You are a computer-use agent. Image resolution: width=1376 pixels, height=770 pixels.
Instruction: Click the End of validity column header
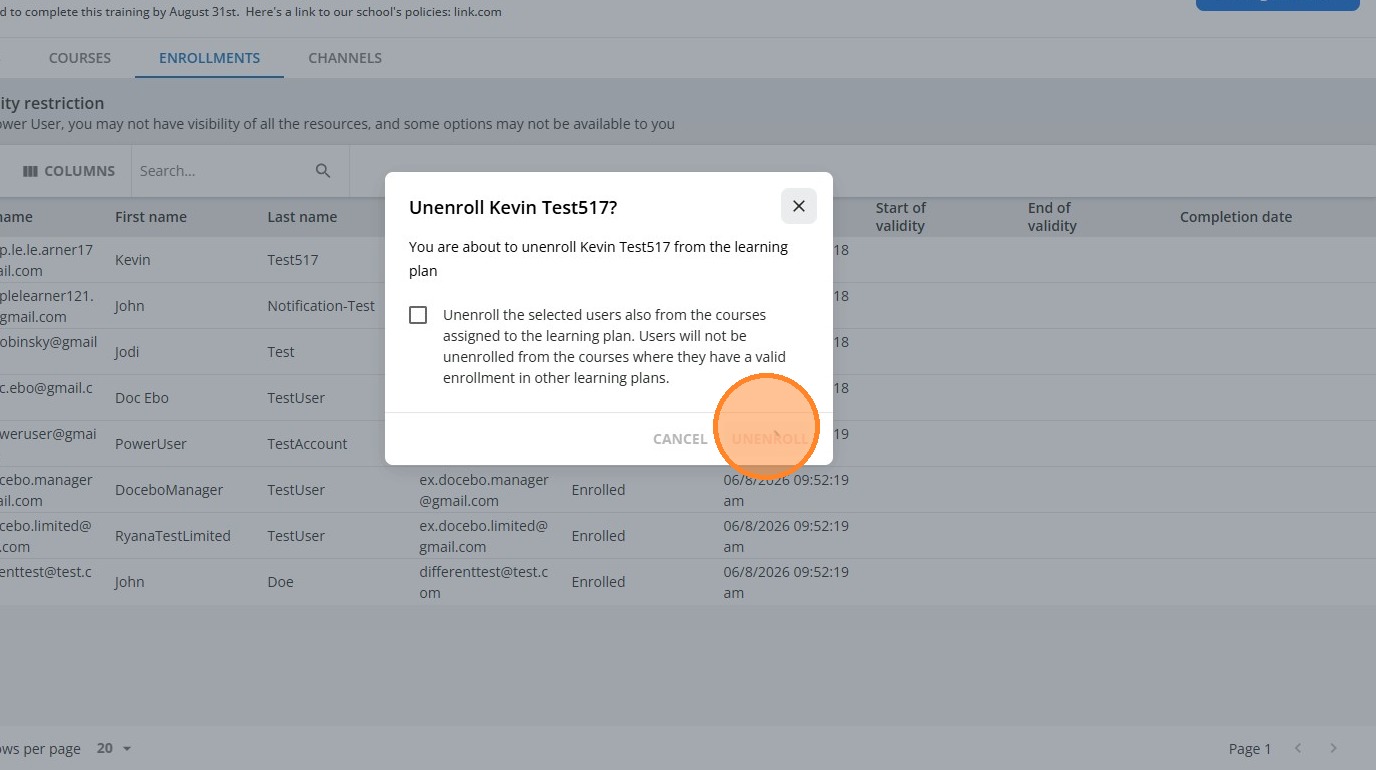1052,217
